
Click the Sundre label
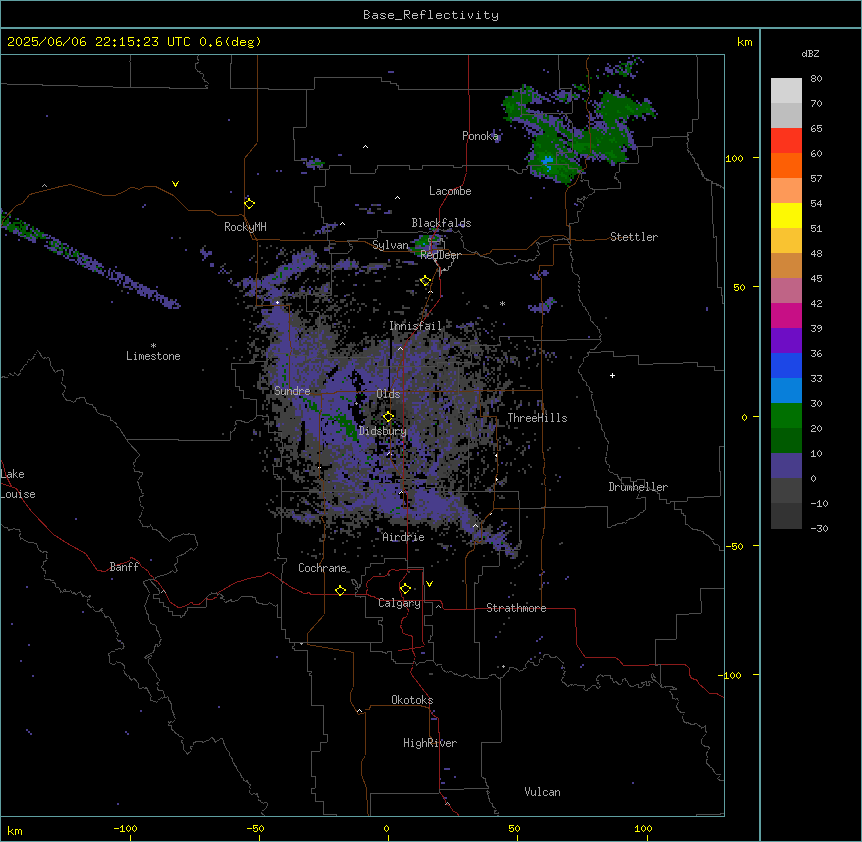click(x=292, y=391)
